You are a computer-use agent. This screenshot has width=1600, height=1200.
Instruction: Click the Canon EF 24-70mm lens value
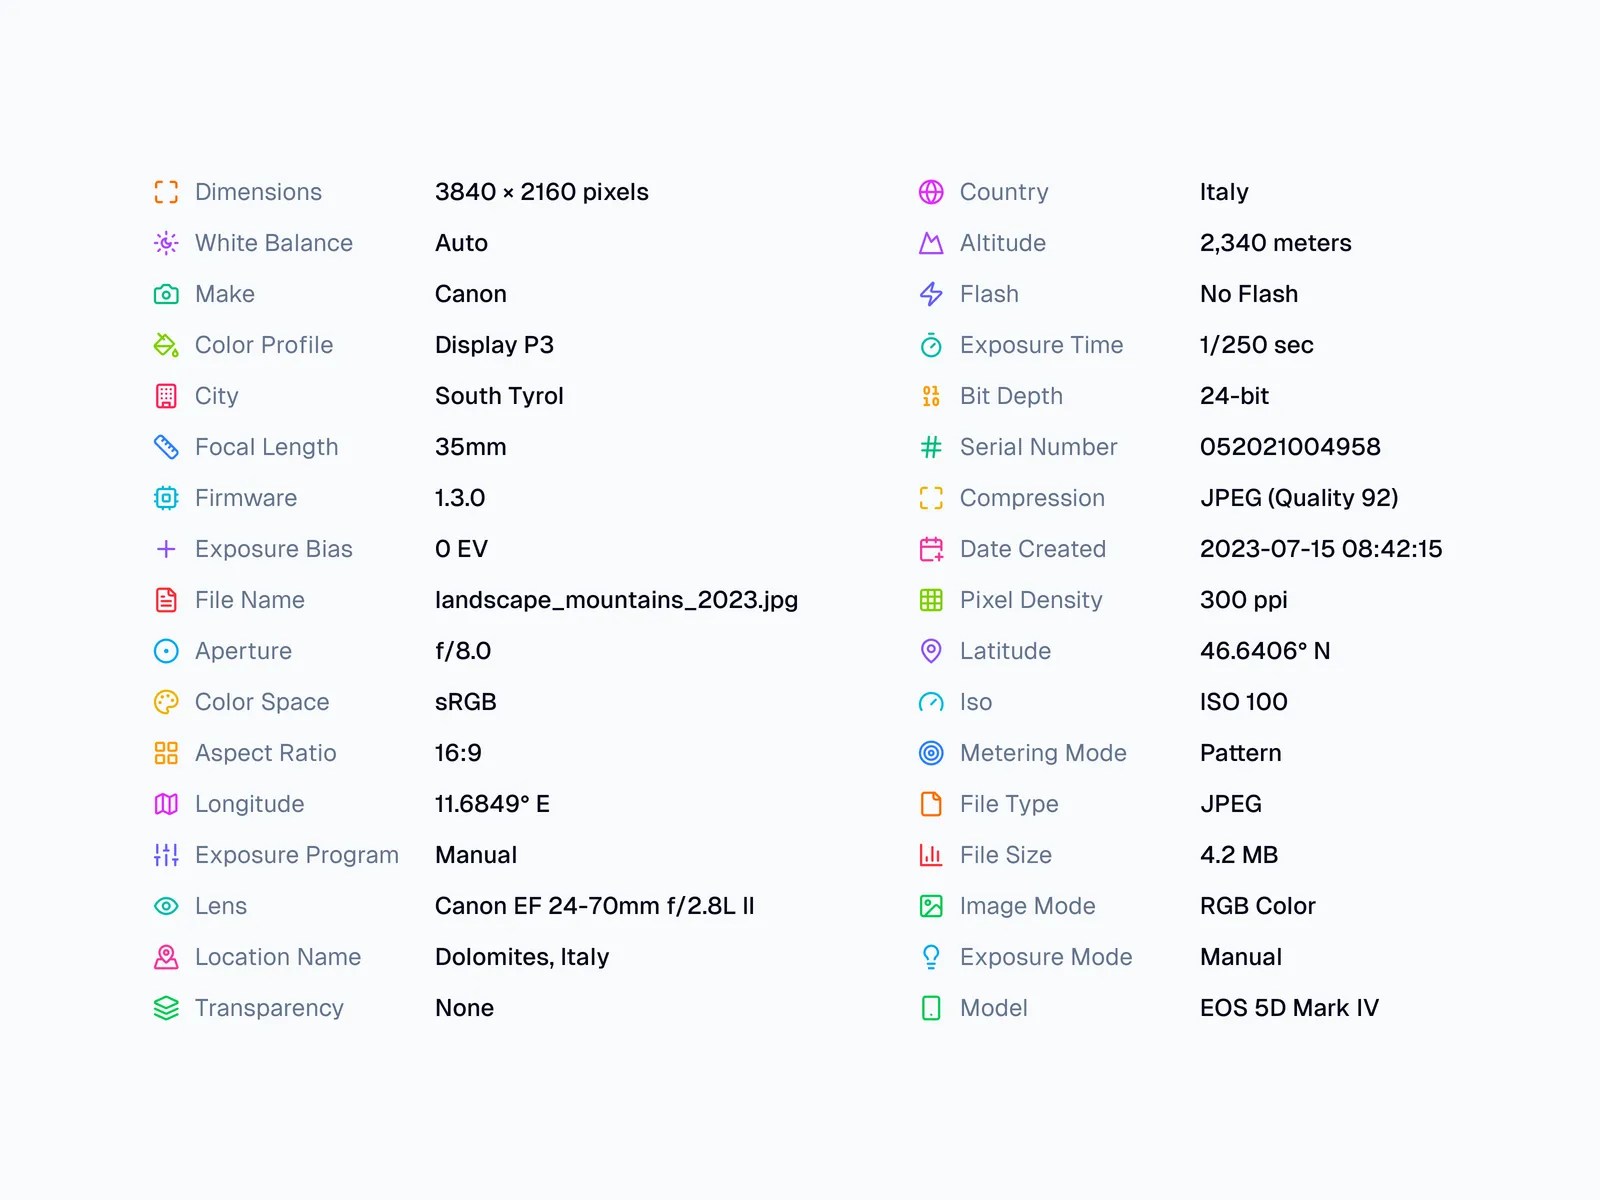(594, 906)
